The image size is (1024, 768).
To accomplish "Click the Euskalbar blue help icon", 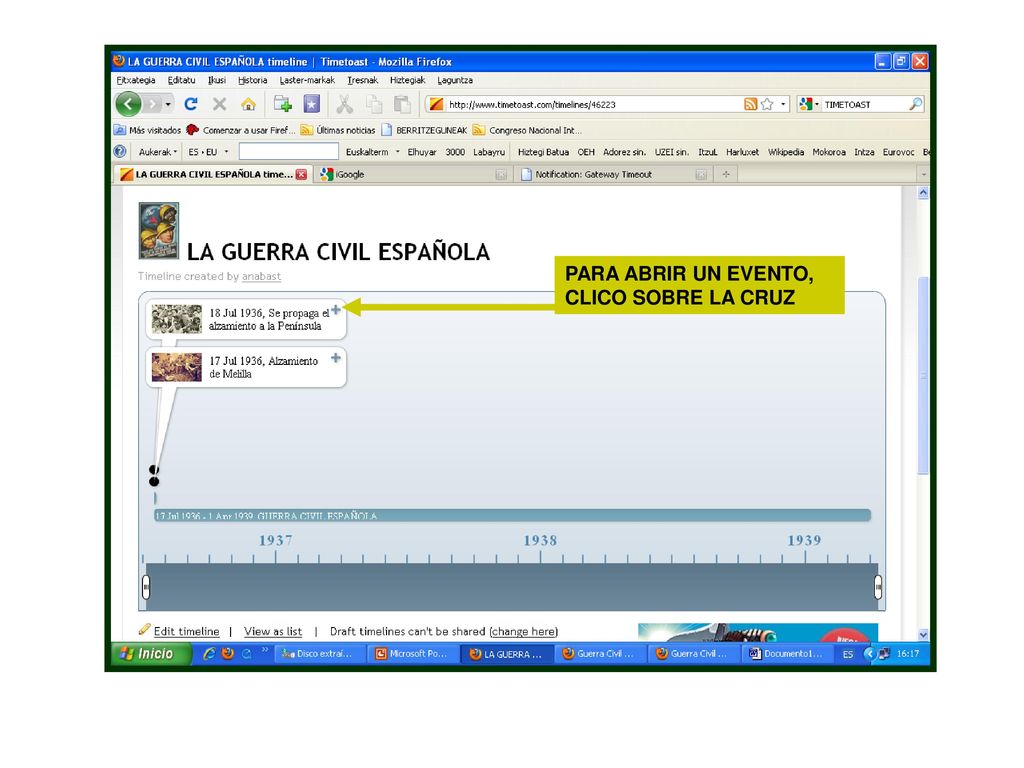I will point(120,152).
